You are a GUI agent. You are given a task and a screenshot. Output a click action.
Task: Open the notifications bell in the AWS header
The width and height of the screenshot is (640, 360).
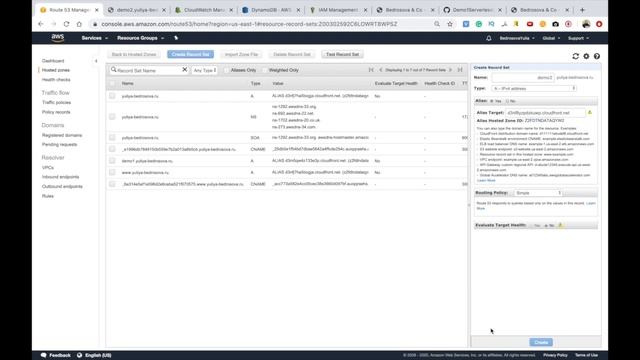[489, 38]
